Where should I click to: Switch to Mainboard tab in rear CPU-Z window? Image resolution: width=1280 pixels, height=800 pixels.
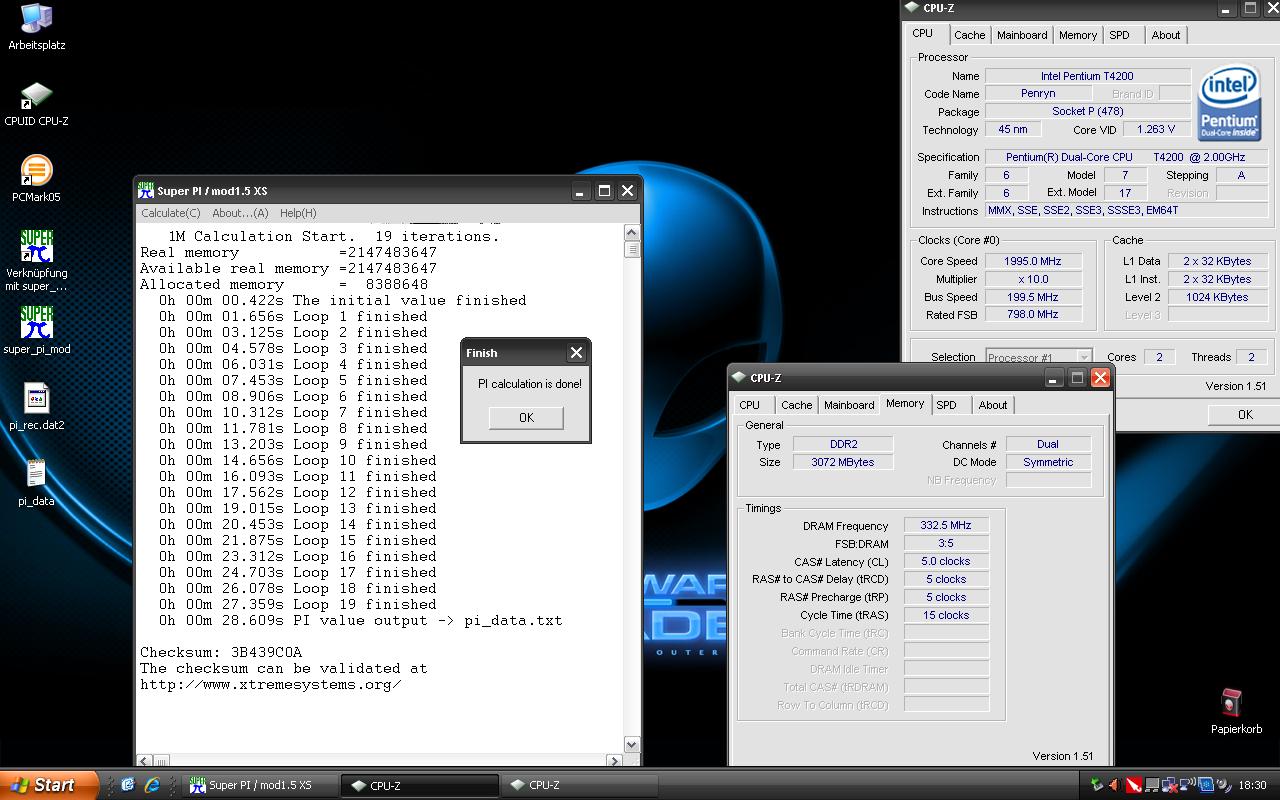tap(1022, 35)
